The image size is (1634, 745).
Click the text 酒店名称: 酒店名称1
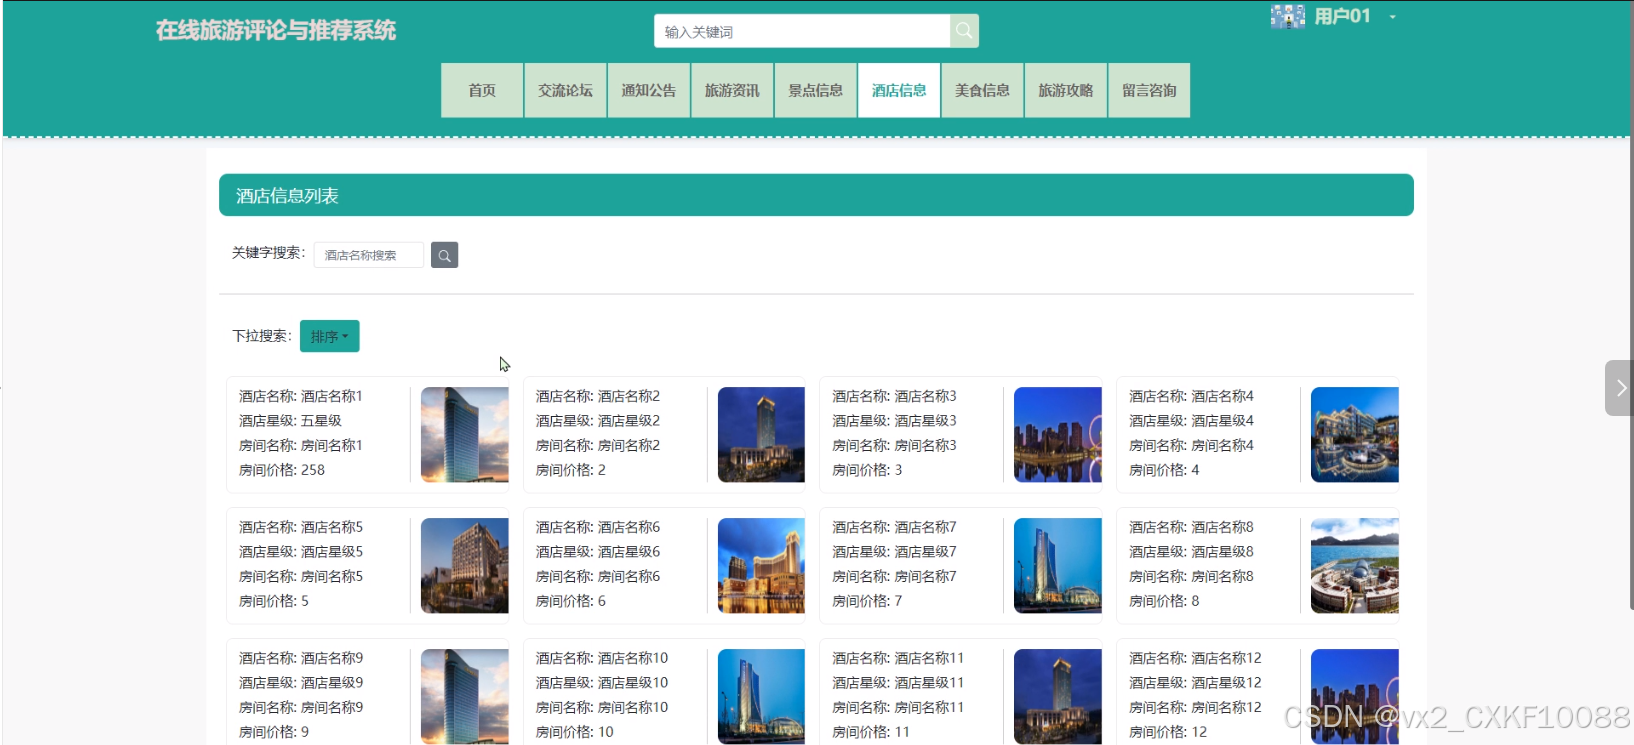pyautogui.click(x=301, y=396)
